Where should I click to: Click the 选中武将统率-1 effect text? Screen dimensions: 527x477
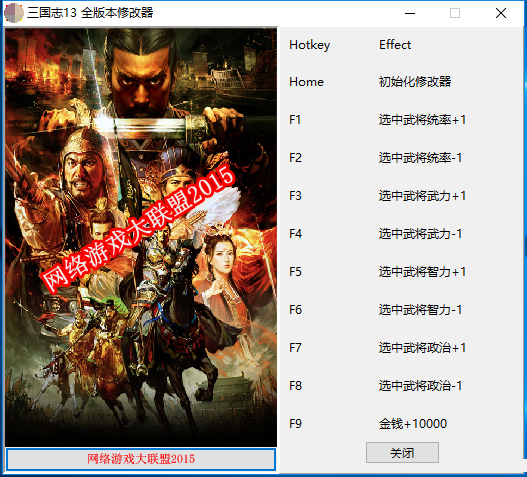420,158
